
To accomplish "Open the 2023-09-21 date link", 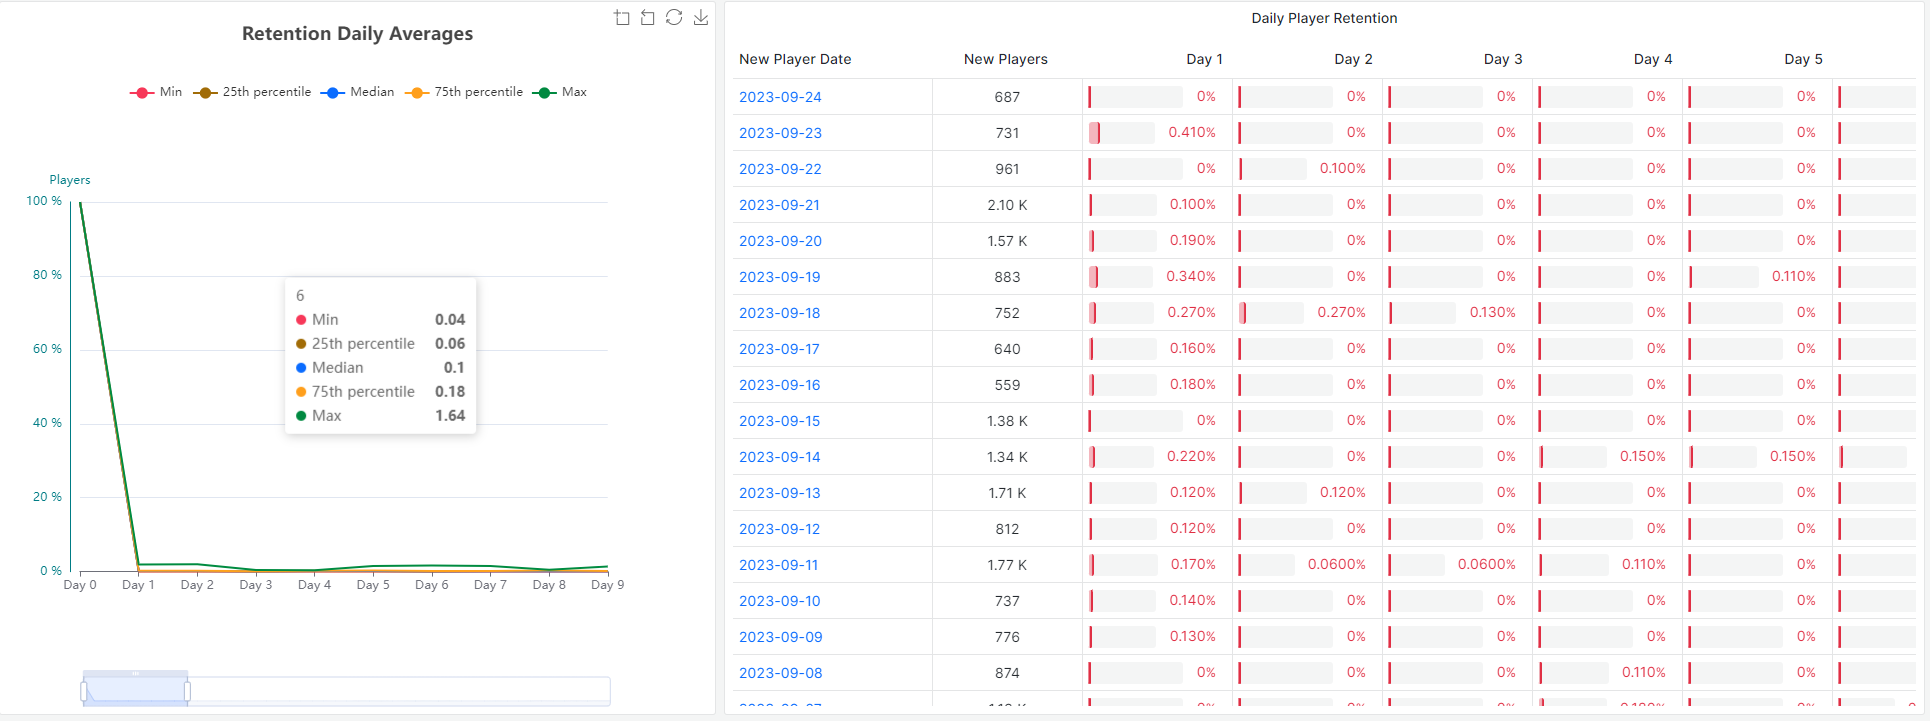I will pyautogui.click(x=779, y=205).
